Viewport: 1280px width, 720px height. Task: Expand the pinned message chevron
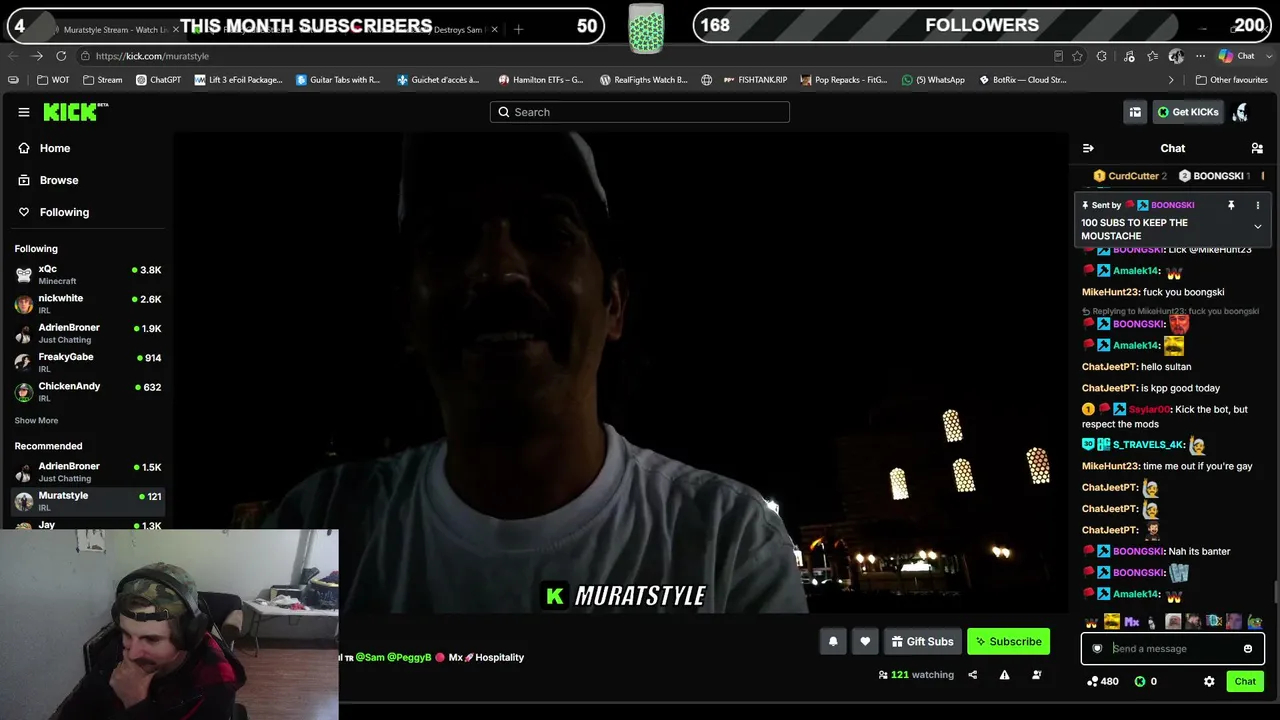[1258, 227]
